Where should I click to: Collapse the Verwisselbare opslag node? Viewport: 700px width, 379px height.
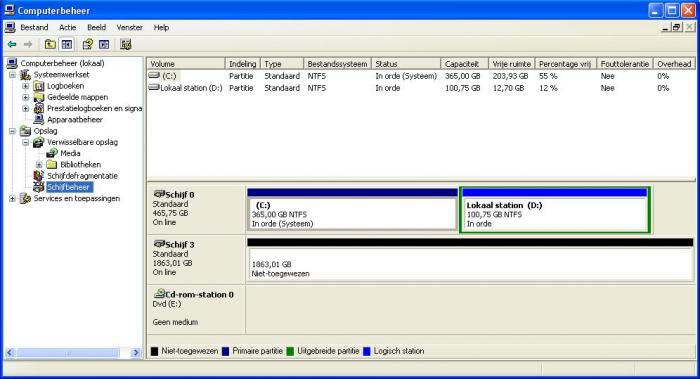pyautogui.click(x=26, y=142)
